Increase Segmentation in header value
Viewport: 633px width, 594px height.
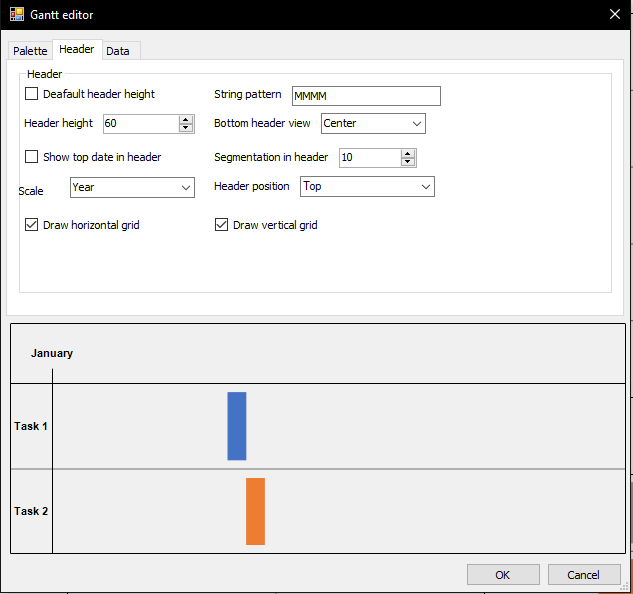pos(408,153)
